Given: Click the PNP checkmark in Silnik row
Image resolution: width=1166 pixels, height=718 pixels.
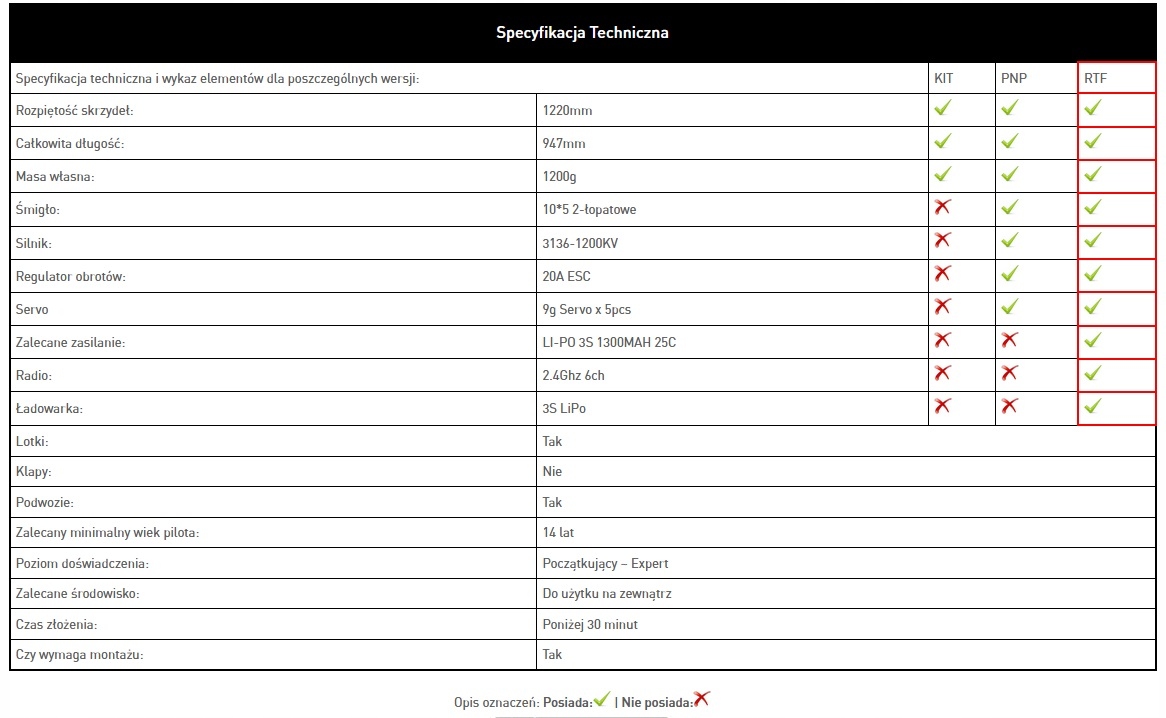Looking at the screenshot, I should coord(1010,240).
